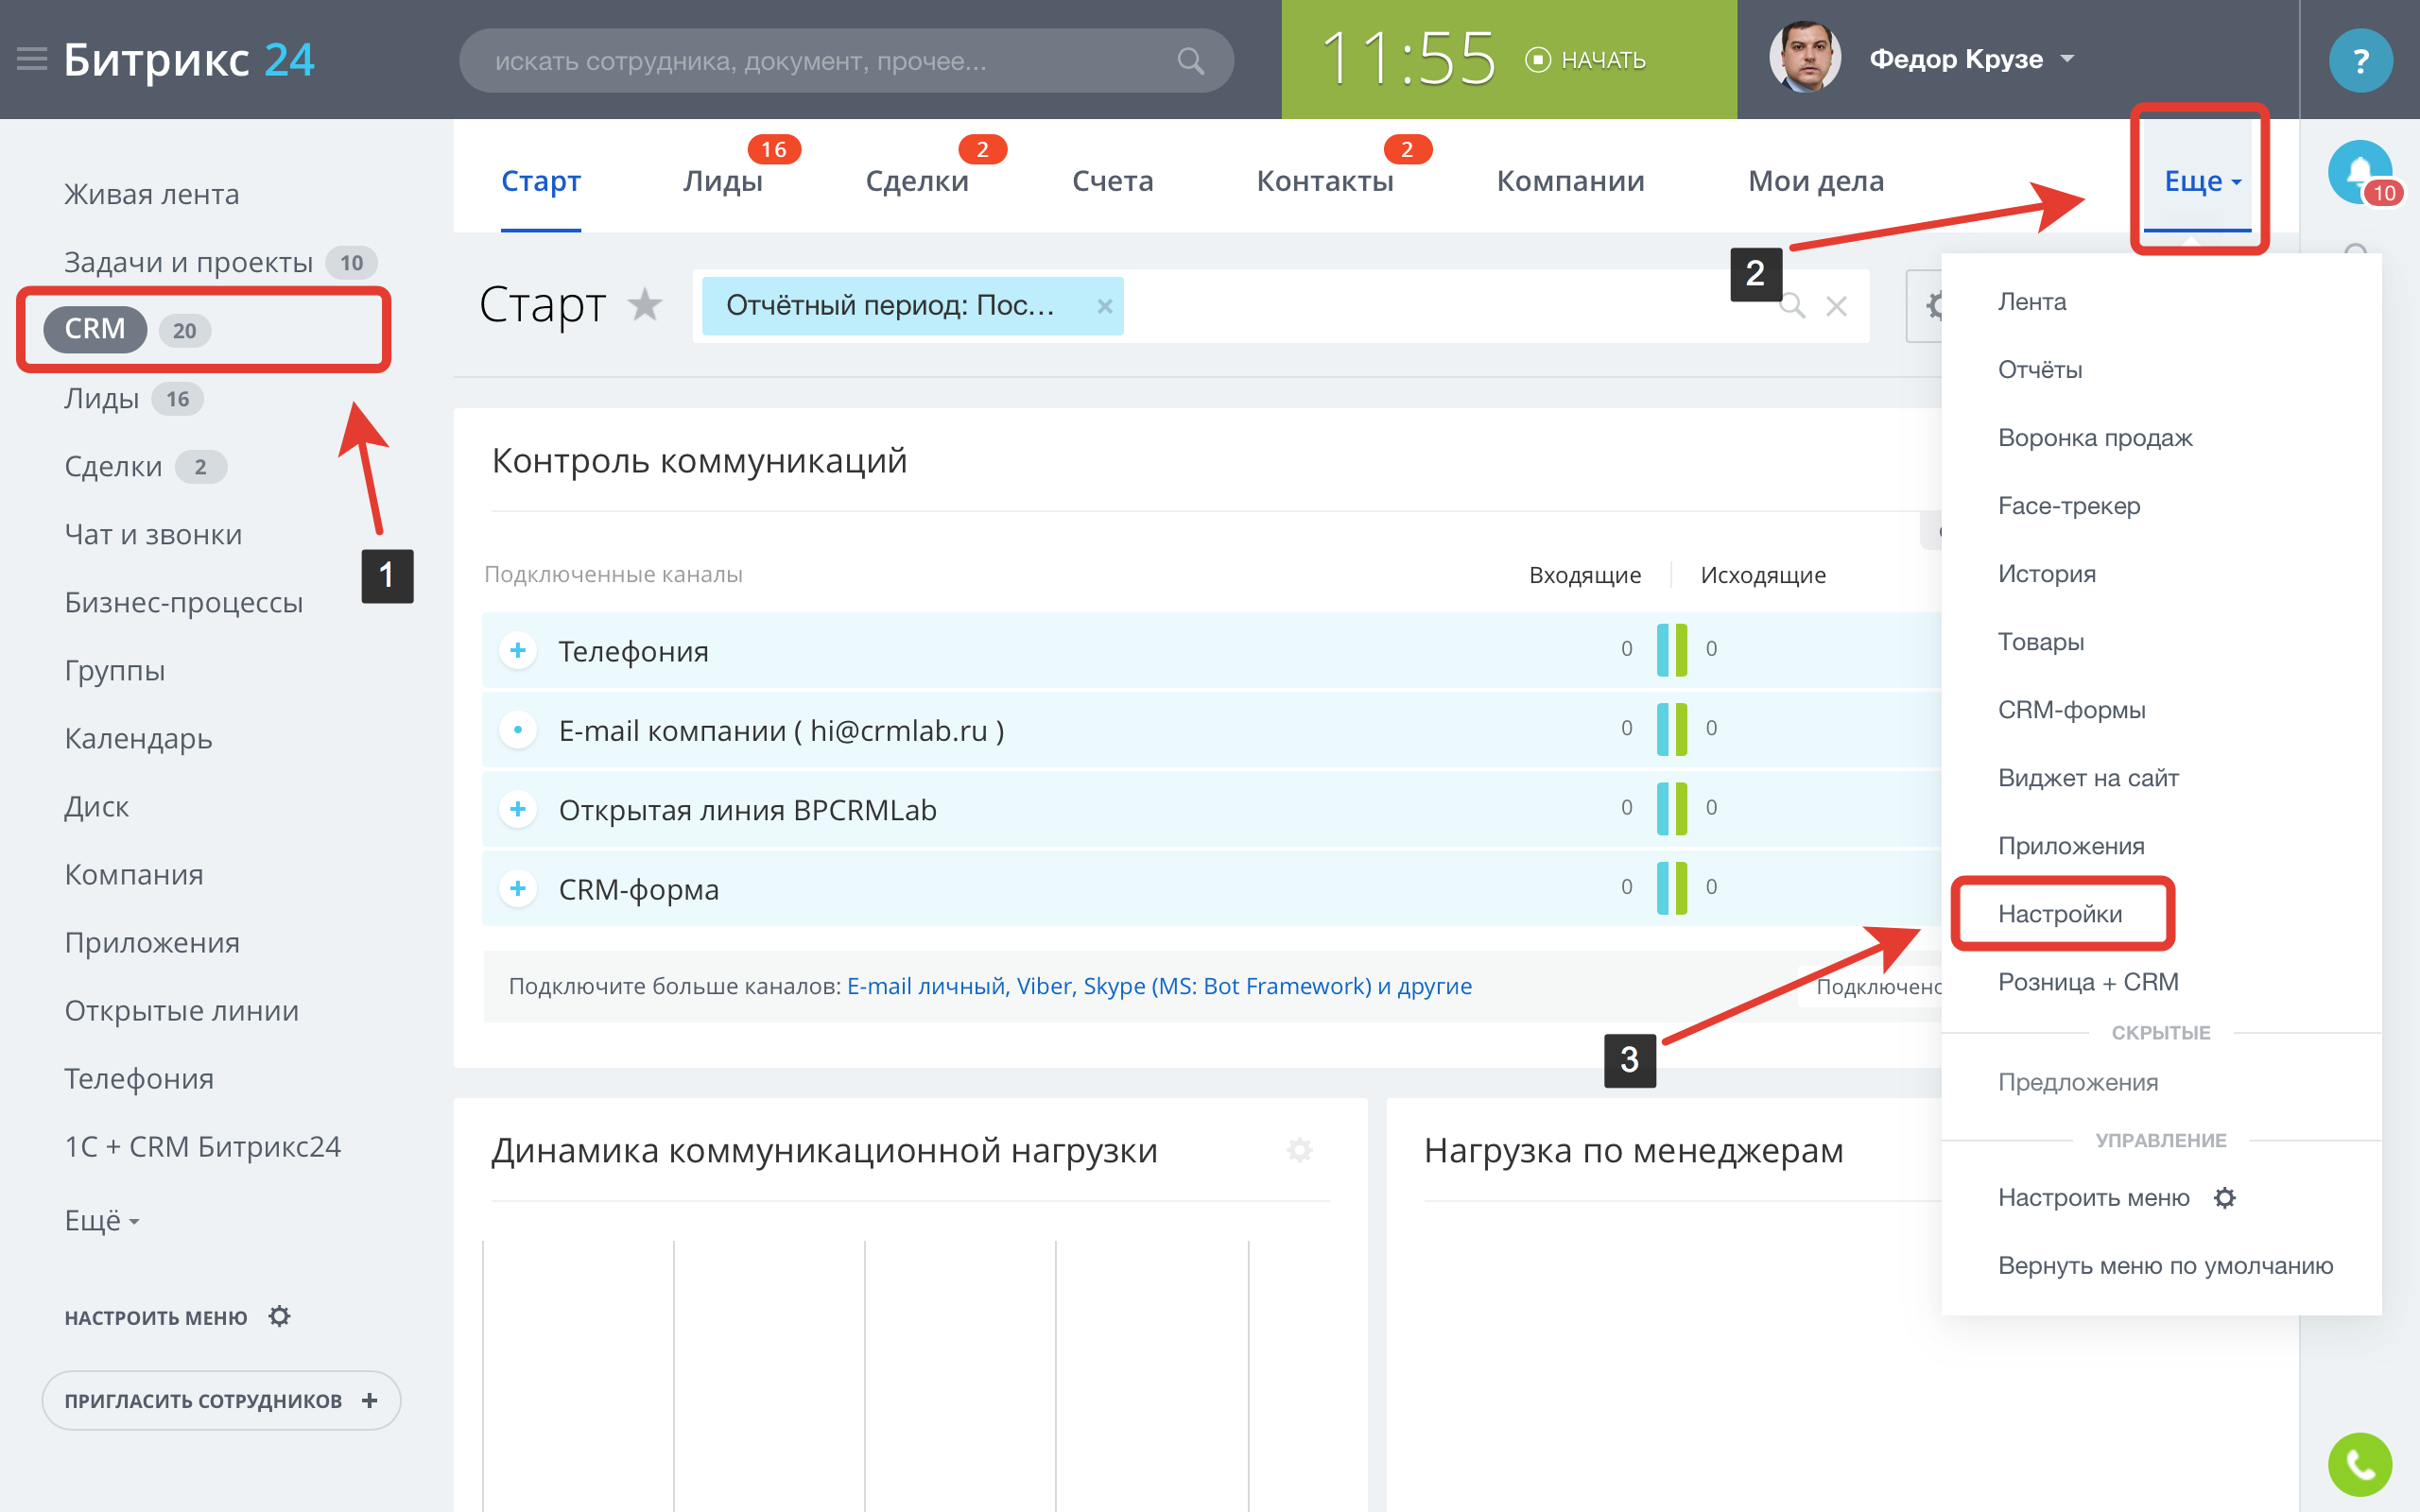Switch to the Лиды tab
Viewport: 2420px width, 1512px height.
(723, 181)
